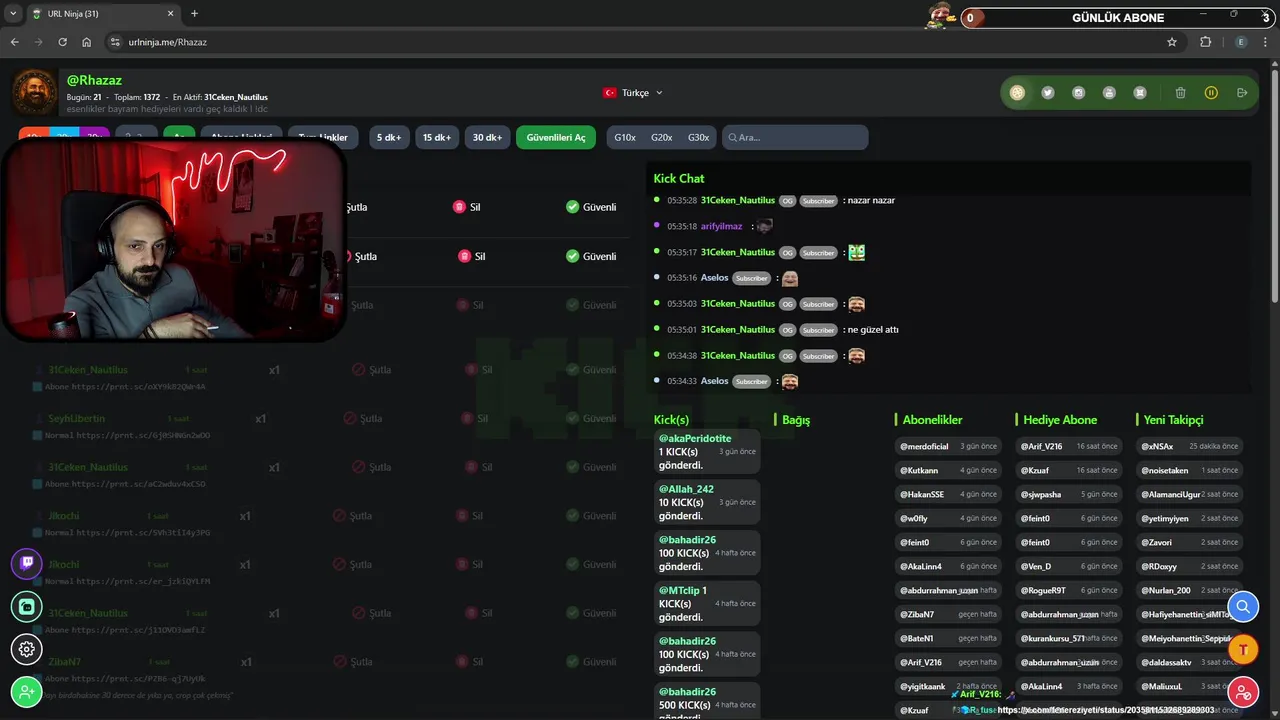Open the Türkçe language dropdown
The image size is (1280, 720).
633,93
